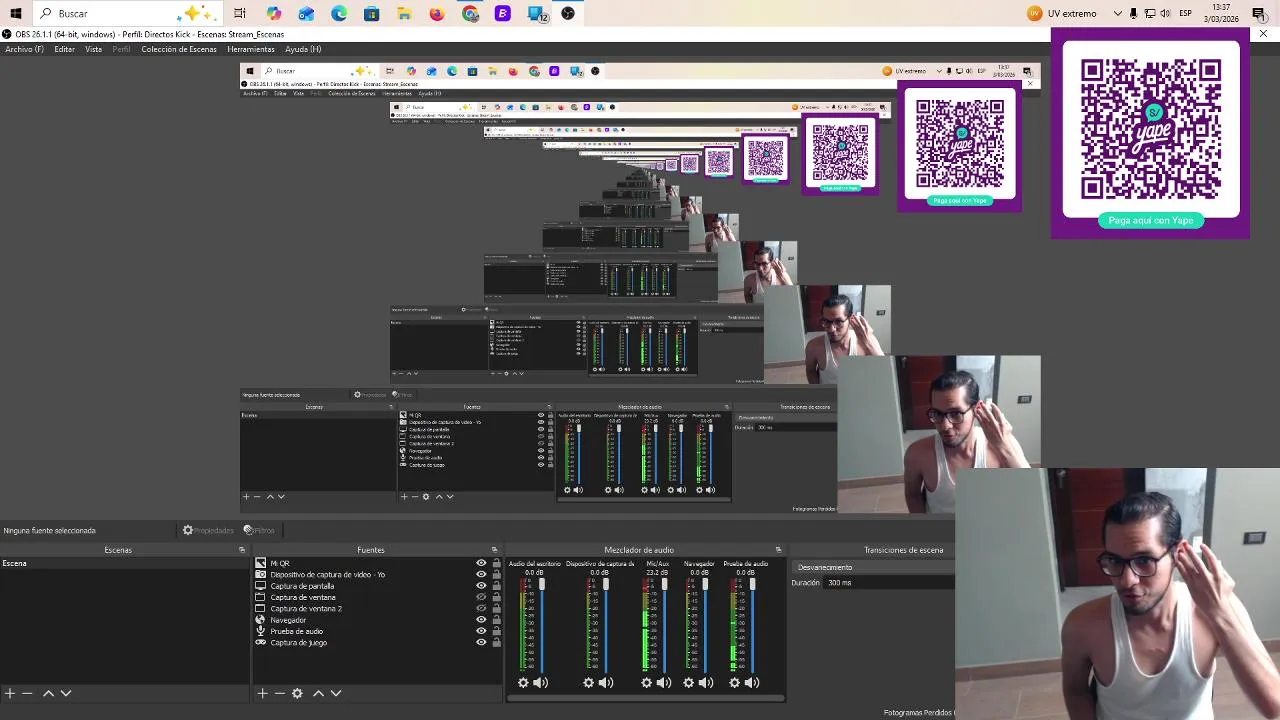Move source down in Fuentes list
The image size is (1280, 720).
coord(336,693)
